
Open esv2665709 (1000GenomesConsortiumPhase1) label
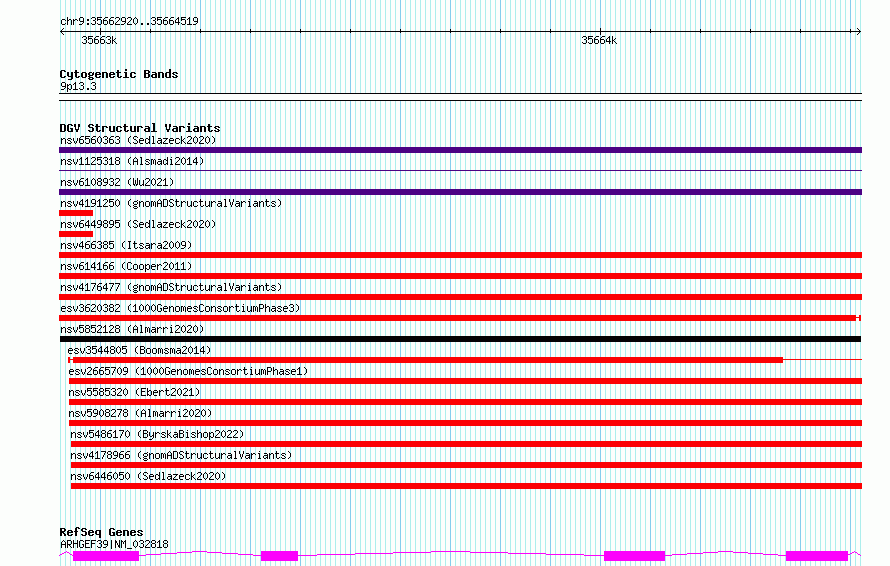click(x=188, y=371)
